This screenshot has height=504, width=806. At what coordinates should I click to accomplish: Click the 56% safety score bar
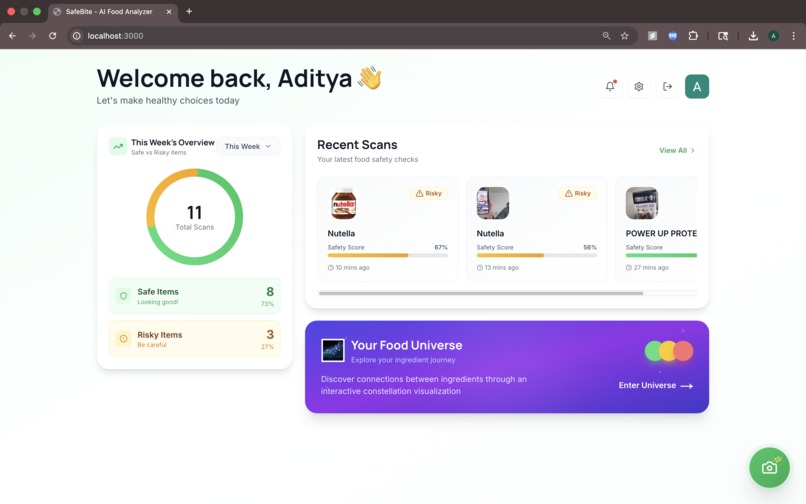click(537, 255)
